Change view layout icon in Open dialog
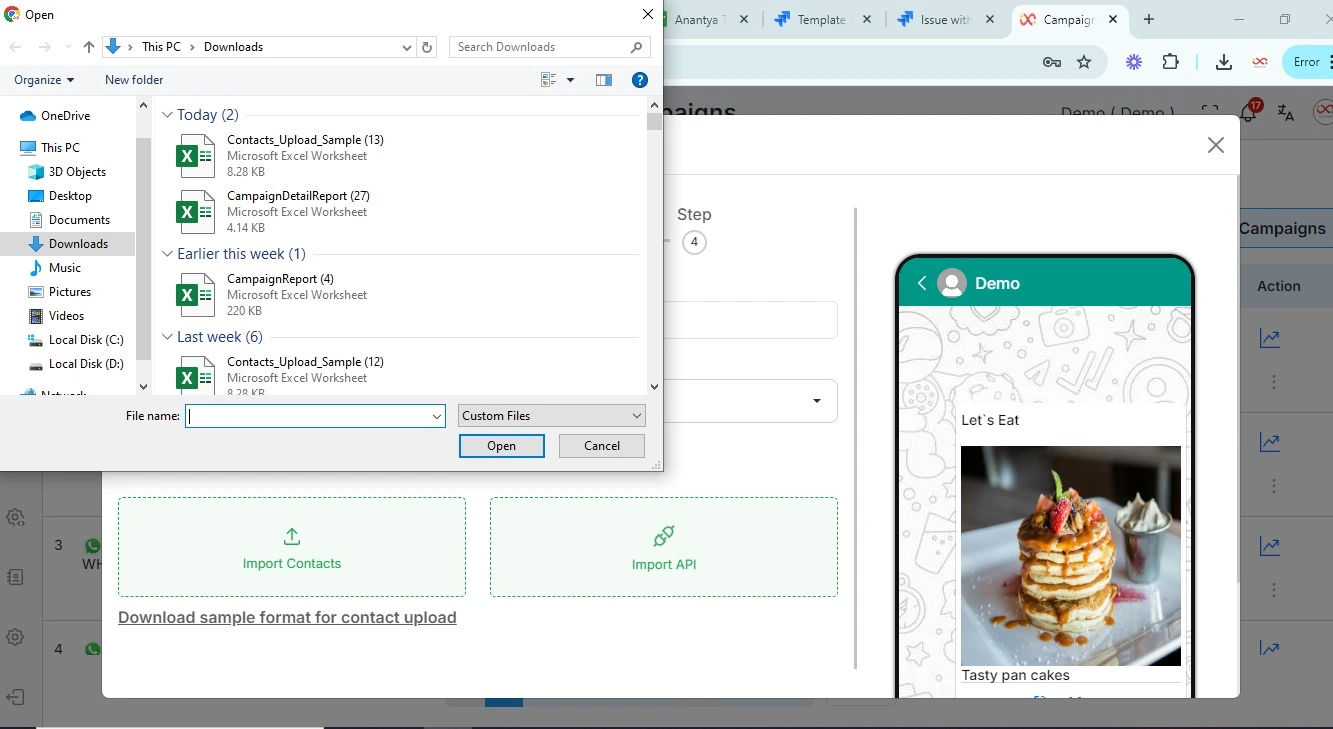Image resolution: width=1333 pixels, height=729 pixels. tap(548, 80)
